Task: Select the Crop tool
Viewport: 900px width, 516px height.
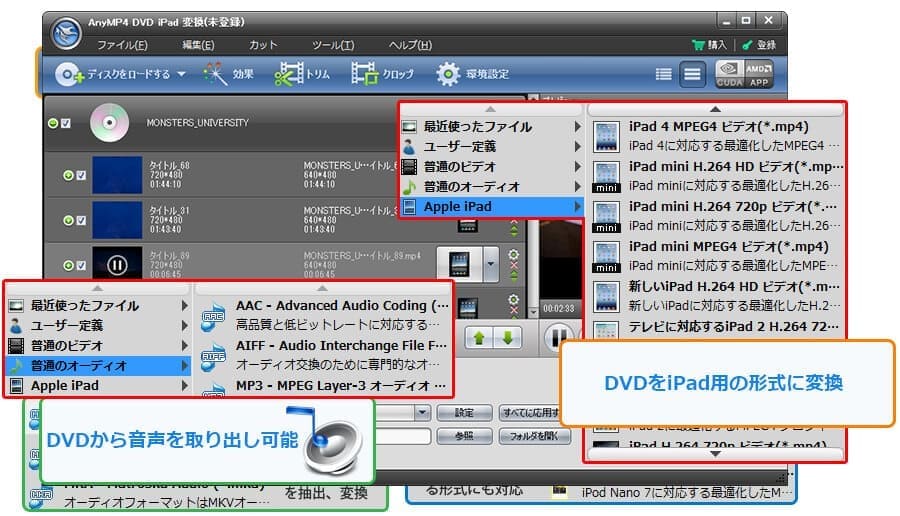Action: 365,75
